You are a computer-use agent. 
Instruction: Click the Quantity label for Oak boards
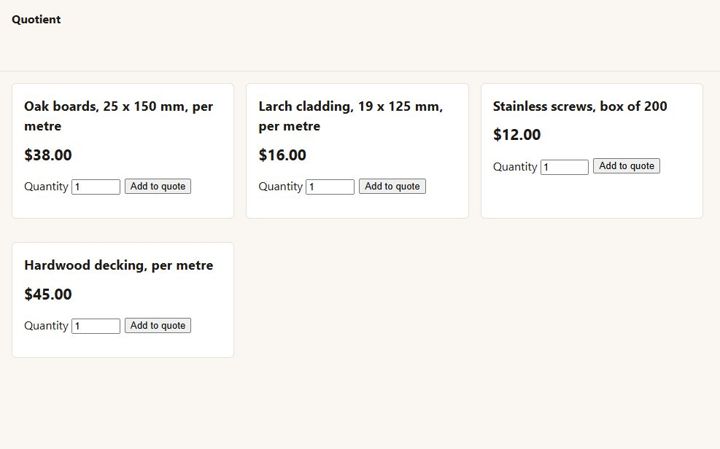46,187
